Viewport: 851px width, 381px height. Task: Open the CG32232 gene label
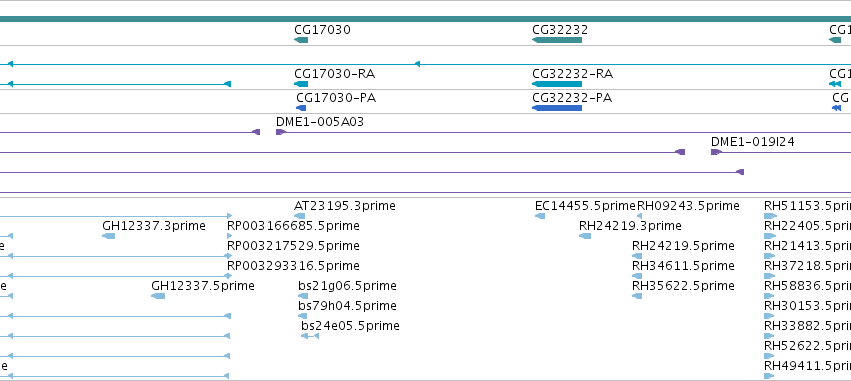[x=560, y=30]
